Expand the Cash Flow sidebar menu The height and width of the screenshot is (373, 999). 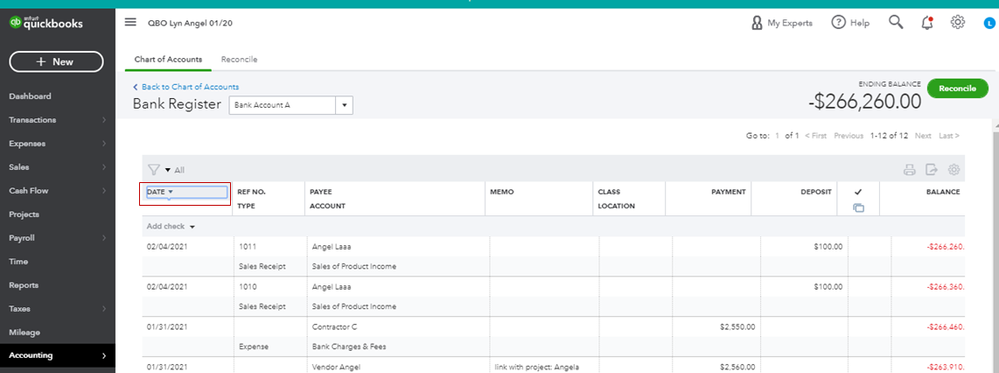click(x=57, y=191)
